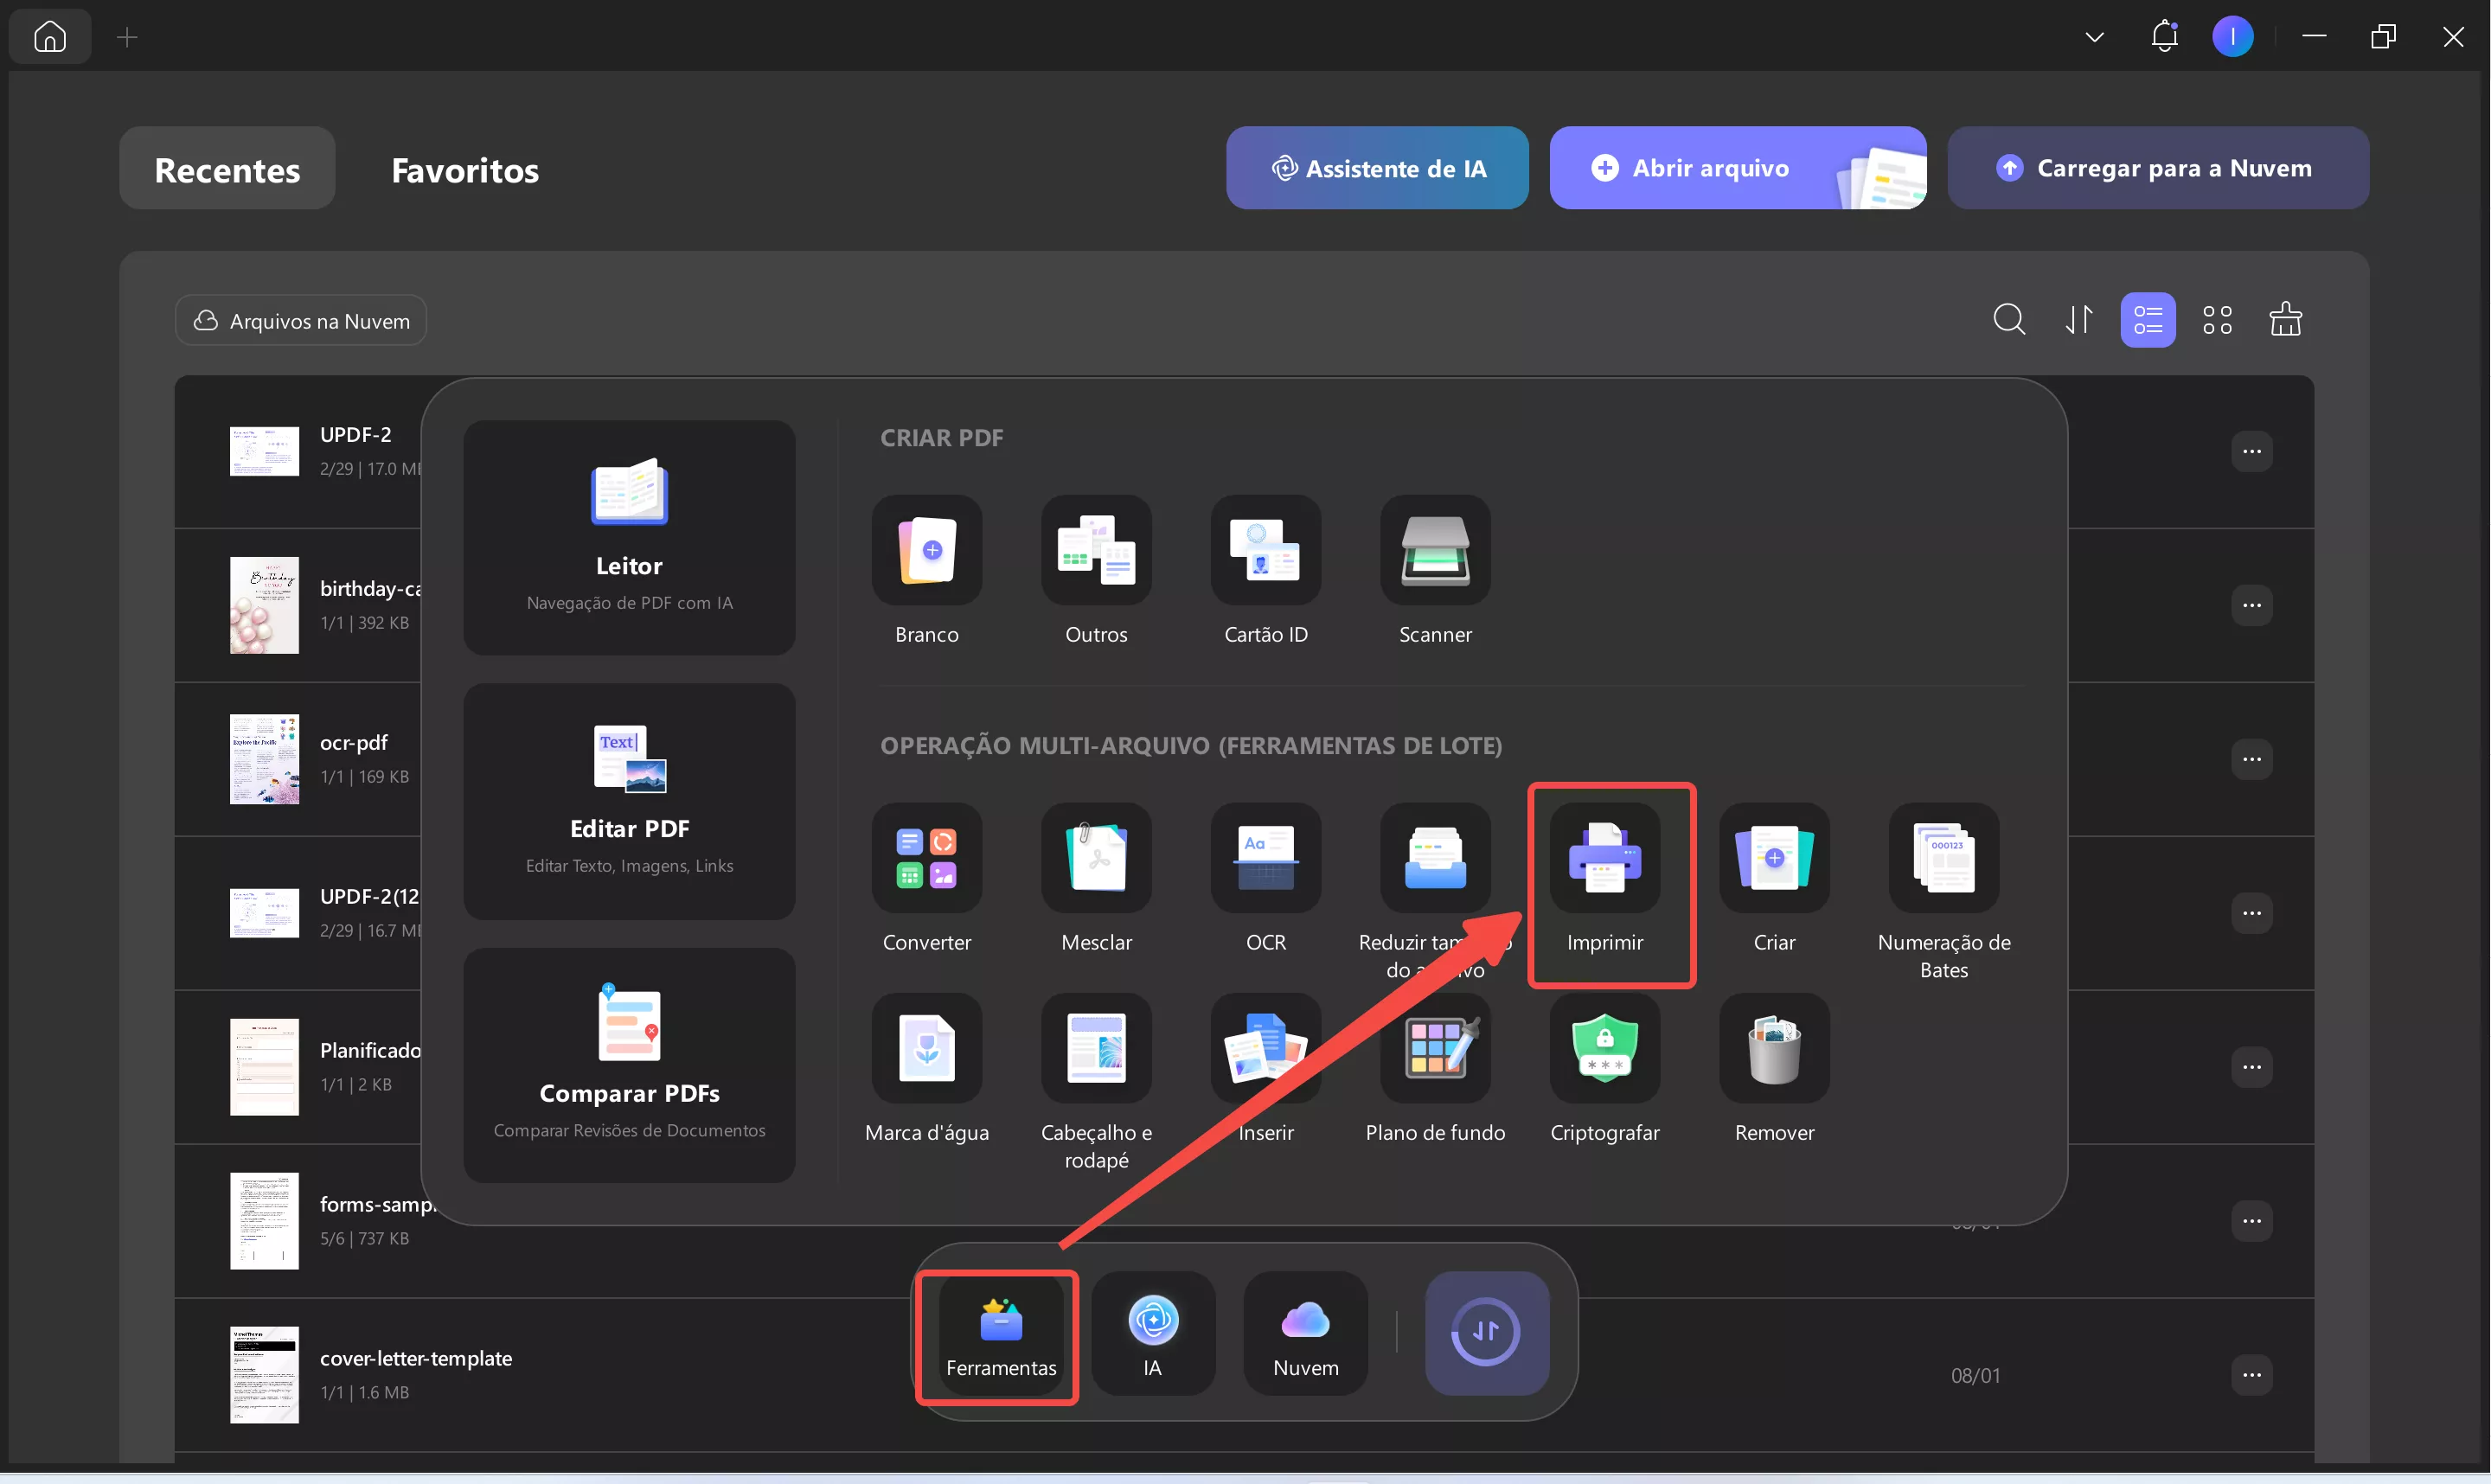Switch to the Favoritos tab

pos(465,170)
